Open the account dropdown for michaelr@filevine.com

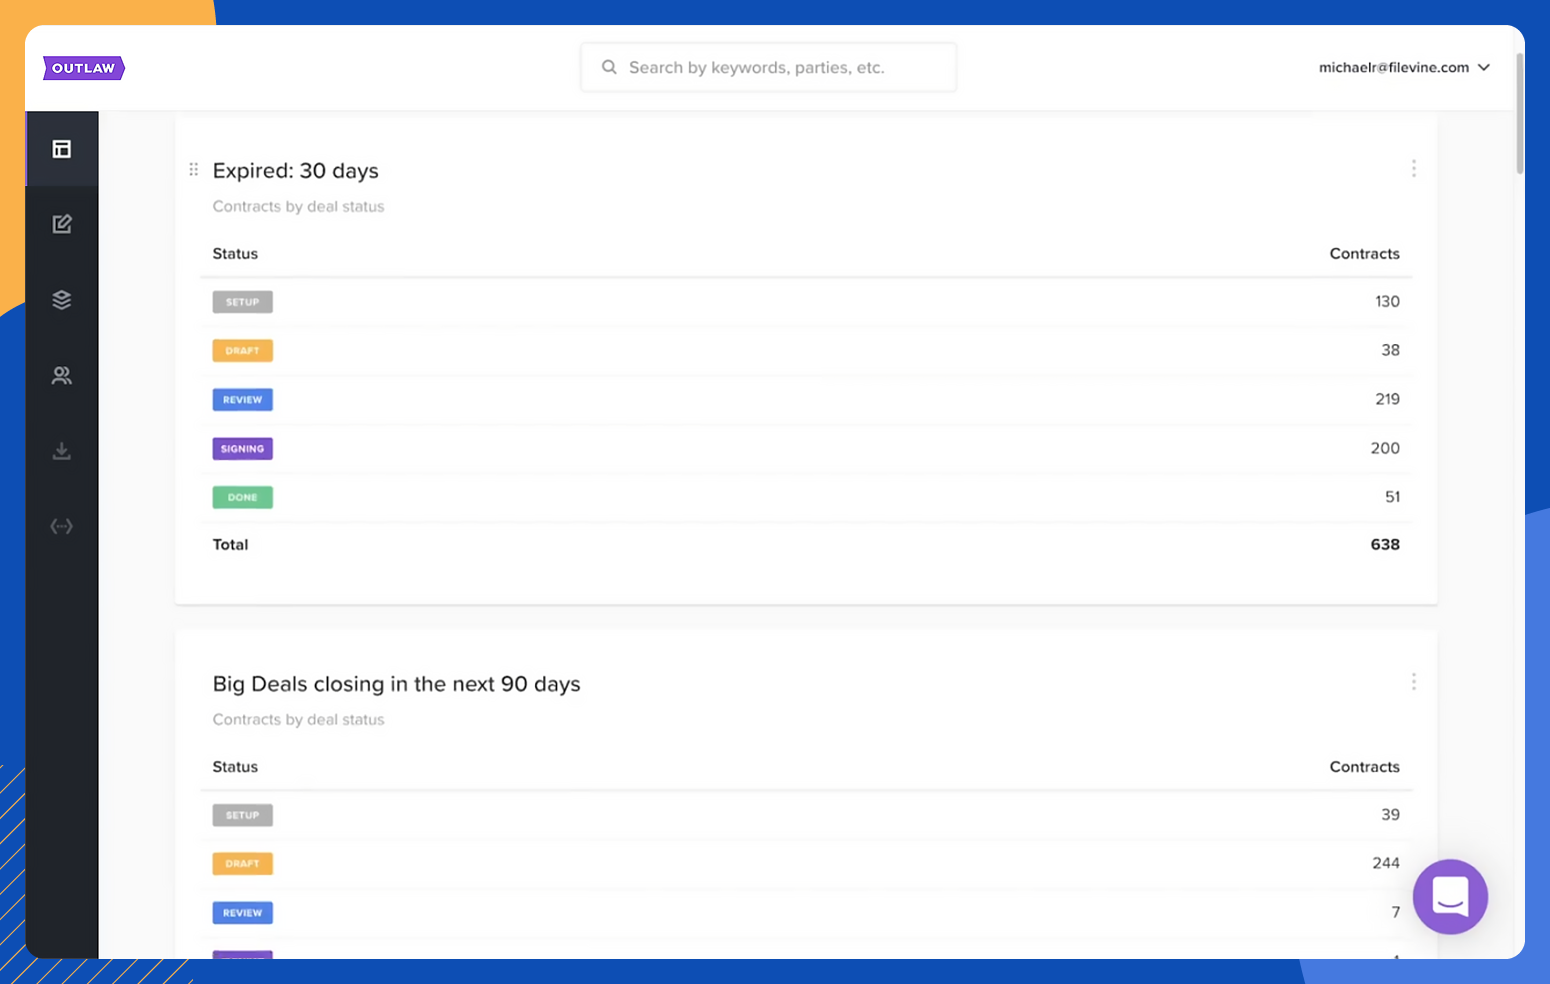tap(1403, 67)
